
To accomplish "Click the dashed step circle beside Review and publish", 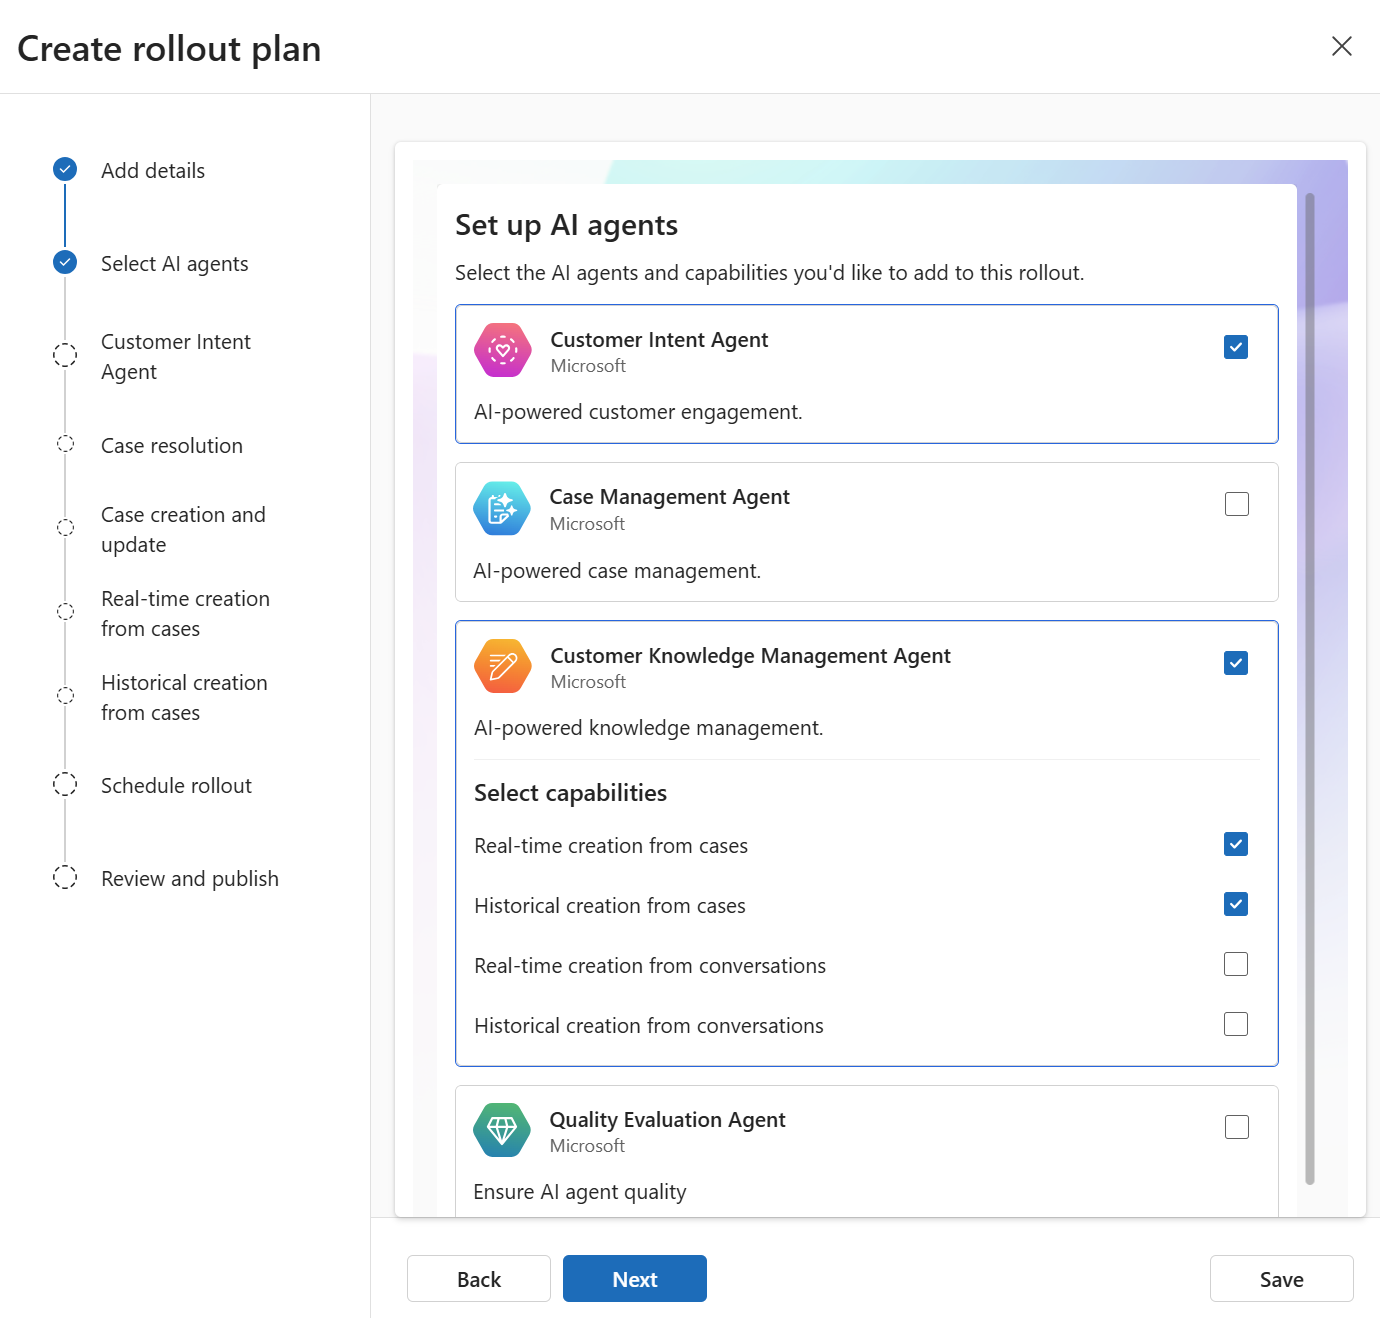I will point(65,877).
